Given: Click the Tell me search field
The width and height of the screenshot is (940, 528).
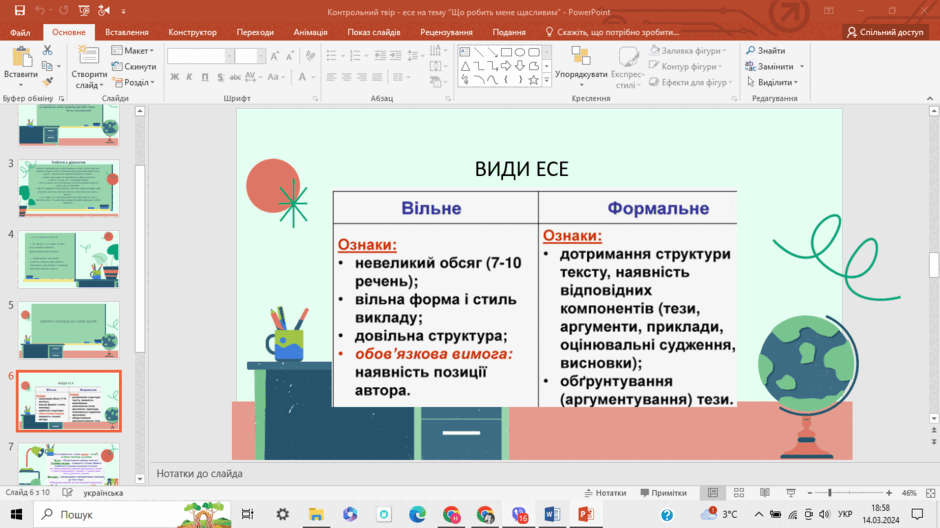Looking at the screenshot, I should tap(612, 32).
